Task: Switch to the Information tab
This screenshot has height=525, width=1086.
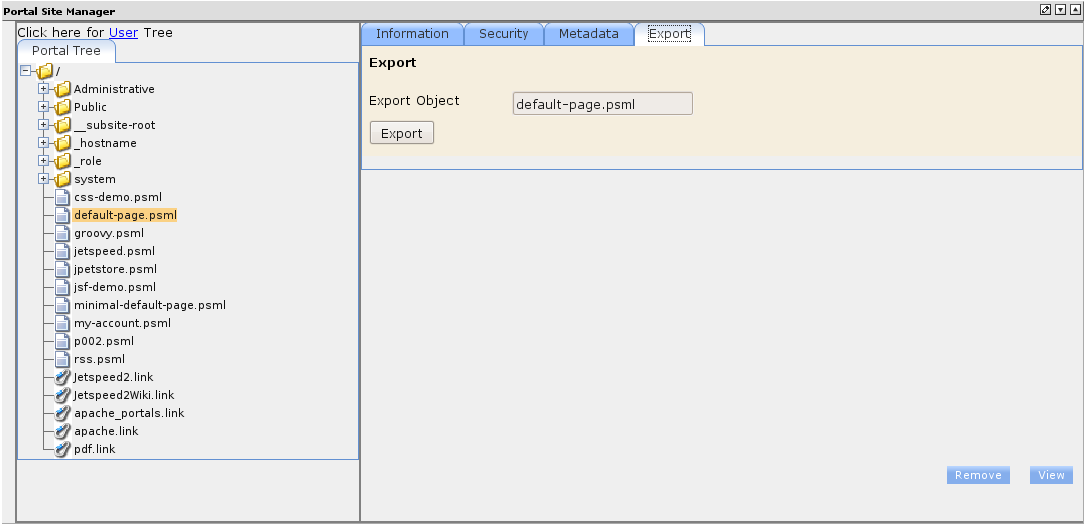Action: point(412,34)
